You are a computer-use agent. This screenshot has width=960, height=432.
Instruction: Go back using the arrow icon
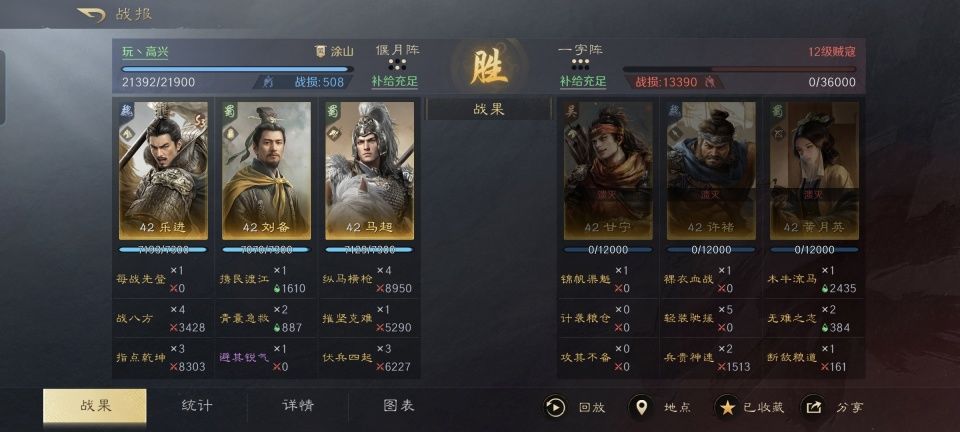tap(91, 15)
